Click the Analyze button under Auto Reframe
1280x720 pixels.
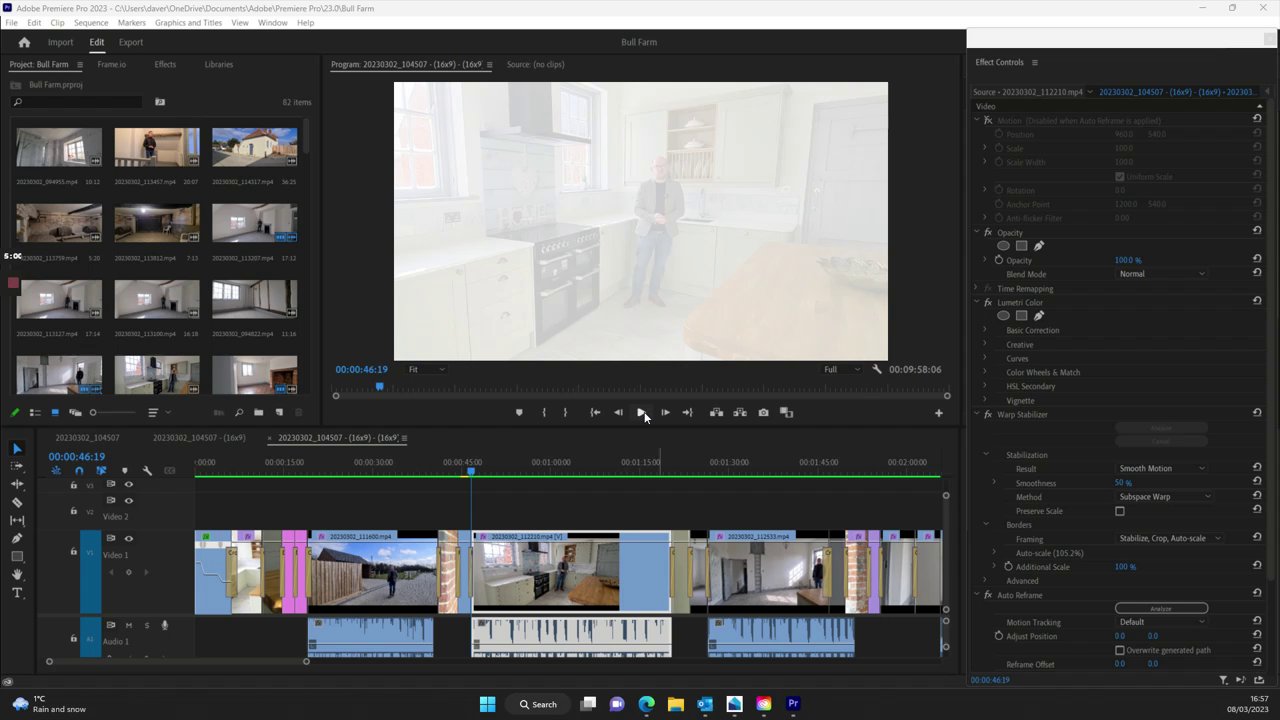(1161, 608)
